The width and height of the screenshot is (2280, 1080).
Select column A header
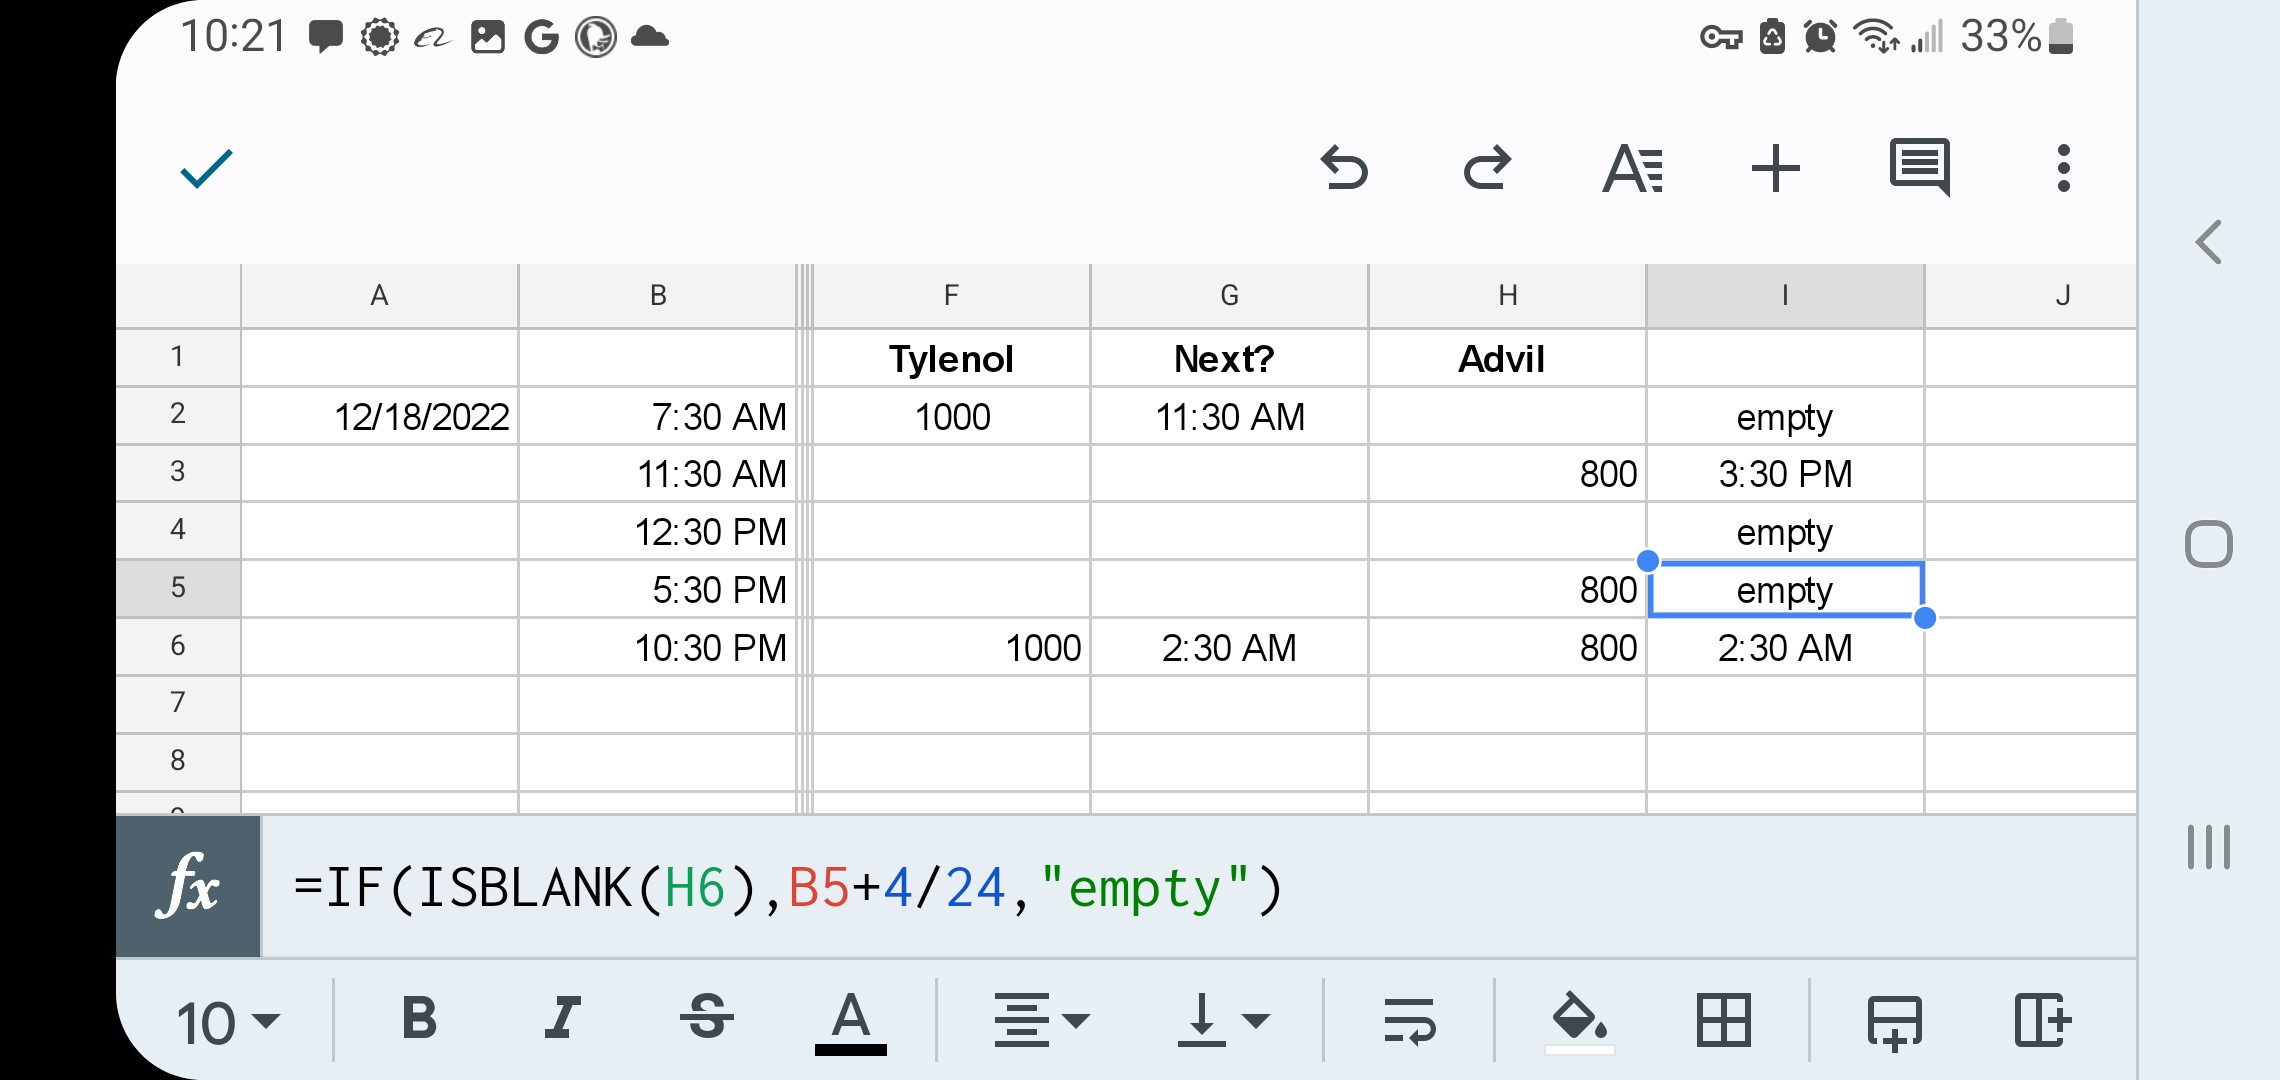pos(379,296)
